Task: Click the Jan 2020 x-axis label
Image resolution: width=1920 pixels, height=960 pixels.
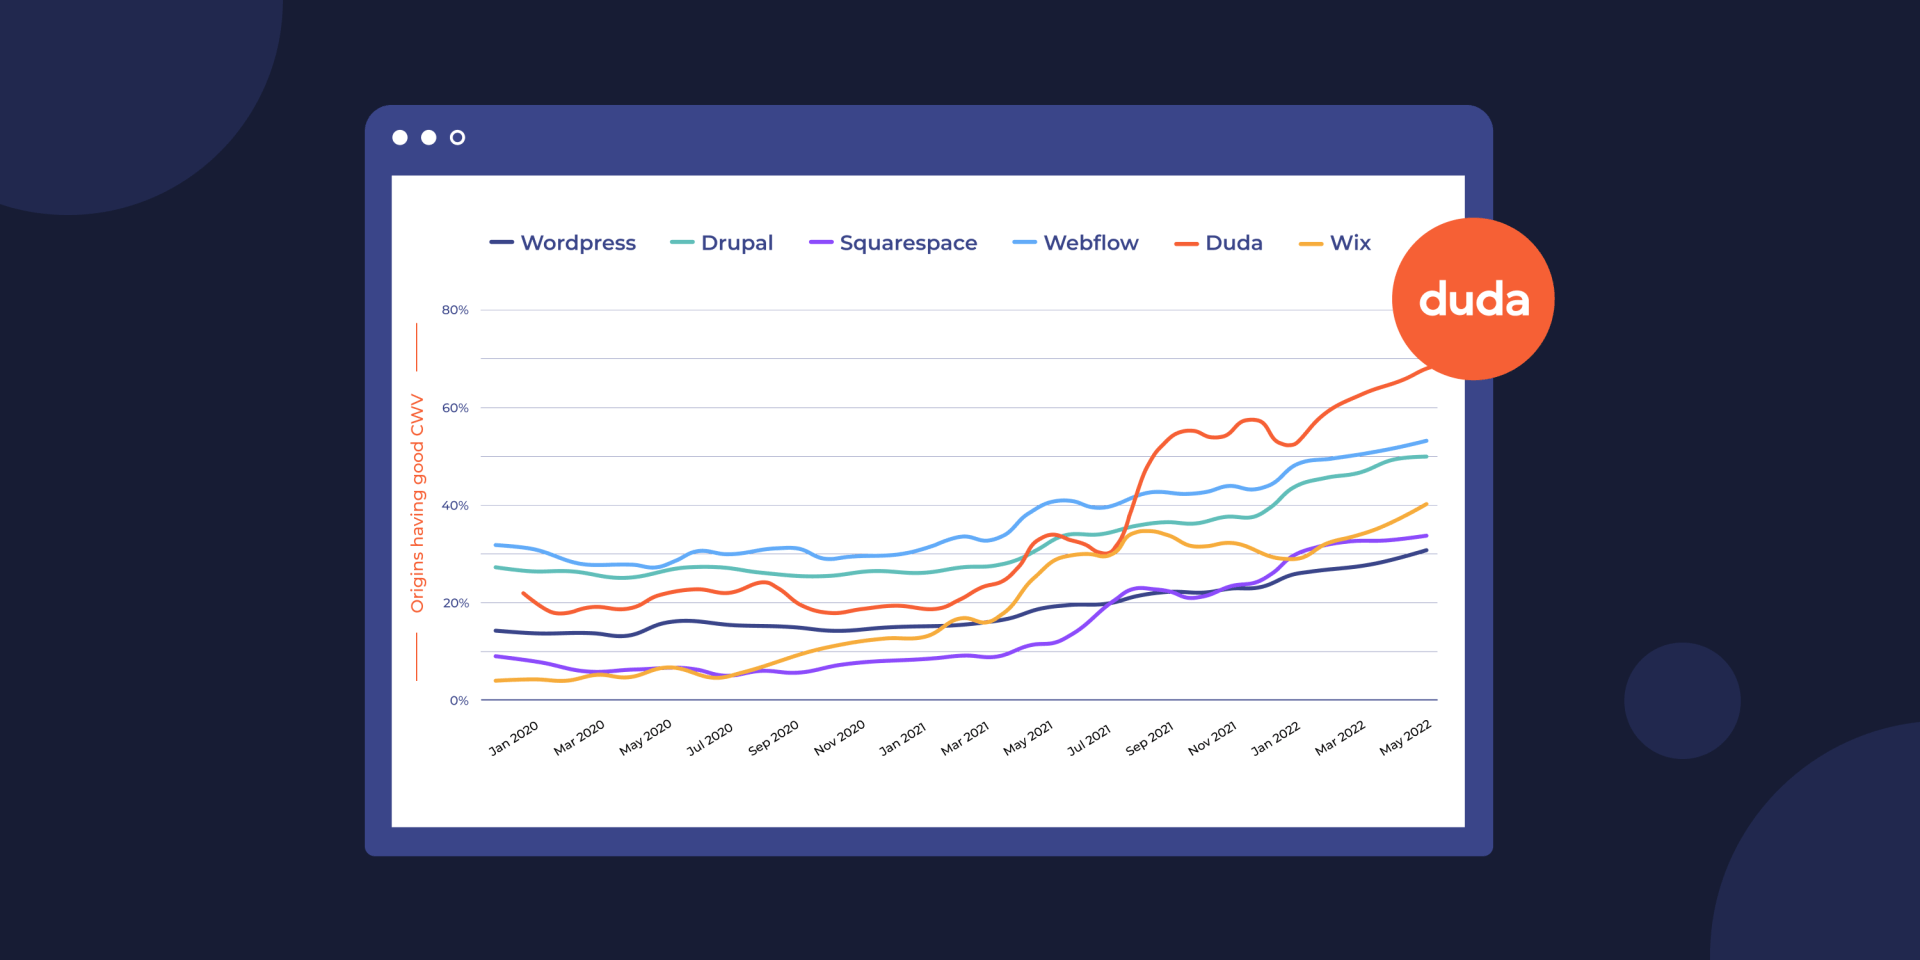Action: [513, 738]
